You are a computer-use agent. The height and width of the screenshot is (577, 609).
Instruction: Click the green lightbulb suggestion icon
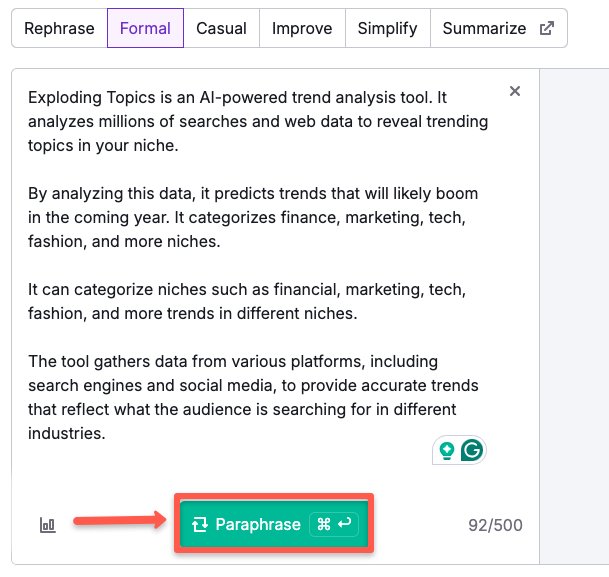tap(446, 450)
